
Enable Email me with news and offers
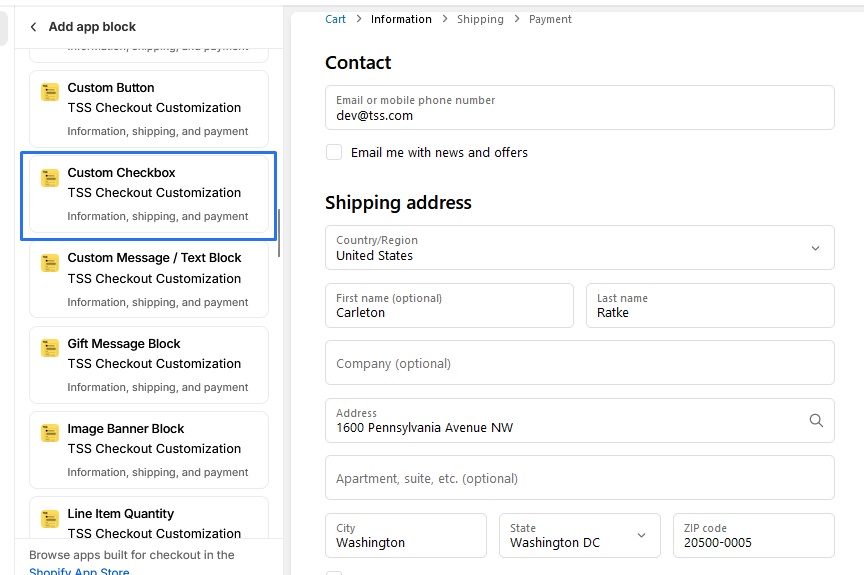334,152
